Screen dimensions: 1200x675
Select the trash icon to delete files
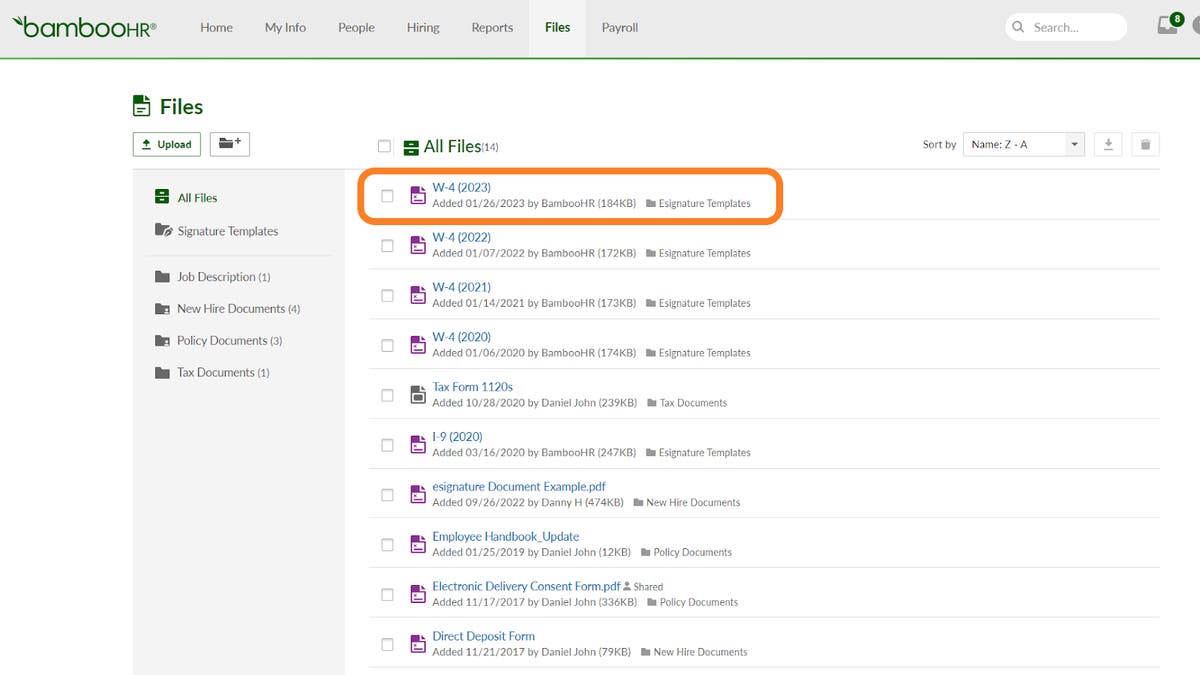pos(1145,144)
